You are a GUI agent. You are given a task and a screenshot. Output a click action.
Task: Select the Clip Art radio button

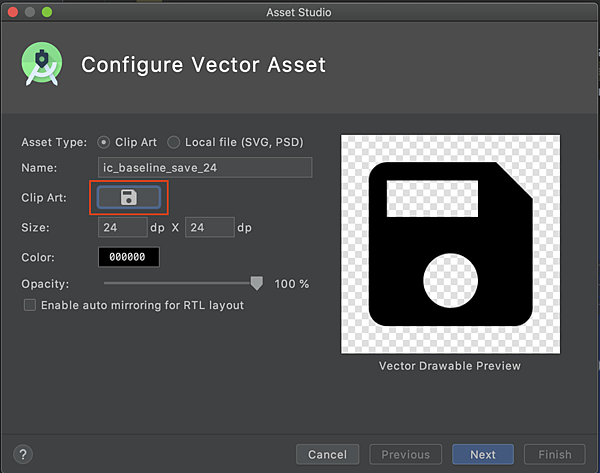(103, 142)
